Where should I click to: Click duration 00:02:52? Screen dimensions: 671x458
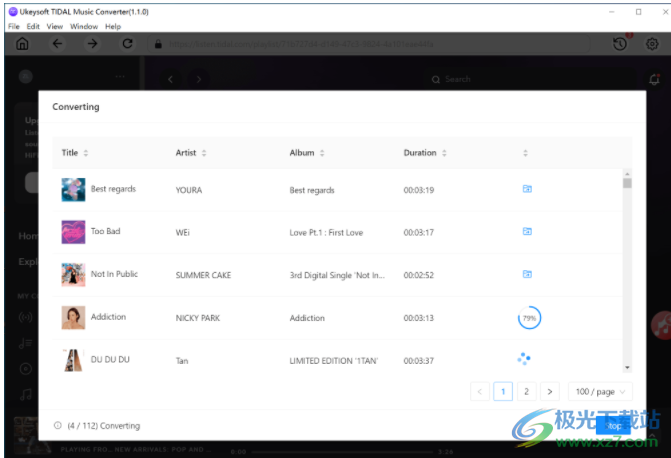[419, 275]
